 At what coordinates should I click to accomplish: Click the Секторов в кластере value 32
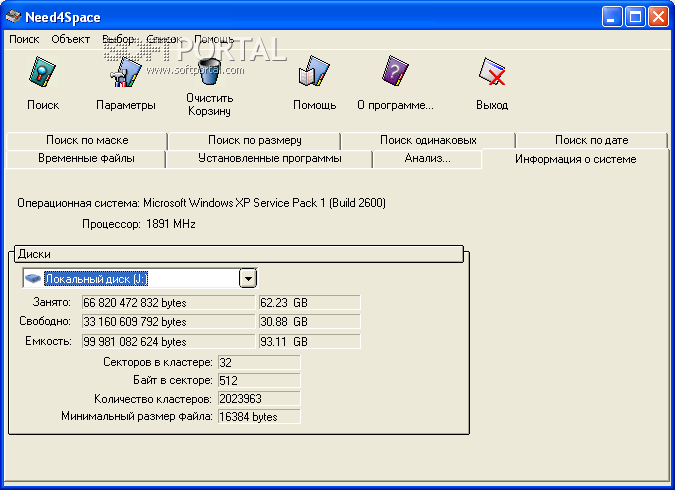pyautogui.click(x=259, y=363)
